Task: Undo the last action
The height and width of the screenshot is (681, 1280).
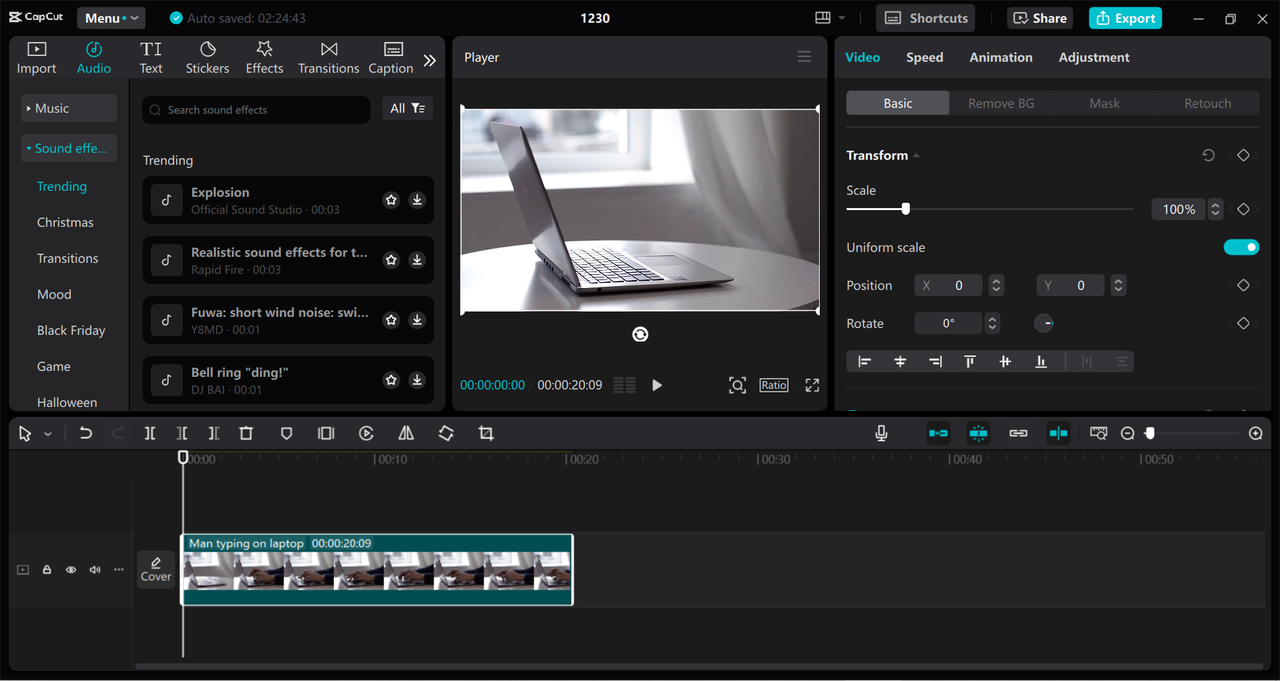Action: [86, 433]
